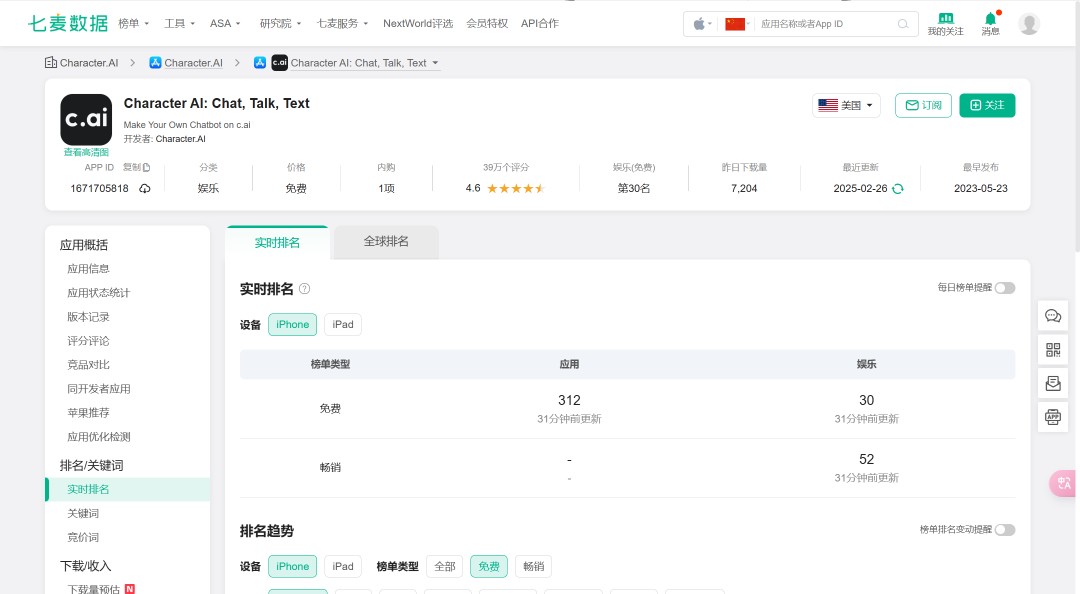Expand the 研究院 menu dropdown
This screenshot has height=594, width=1080.
[x=280, y=23]
